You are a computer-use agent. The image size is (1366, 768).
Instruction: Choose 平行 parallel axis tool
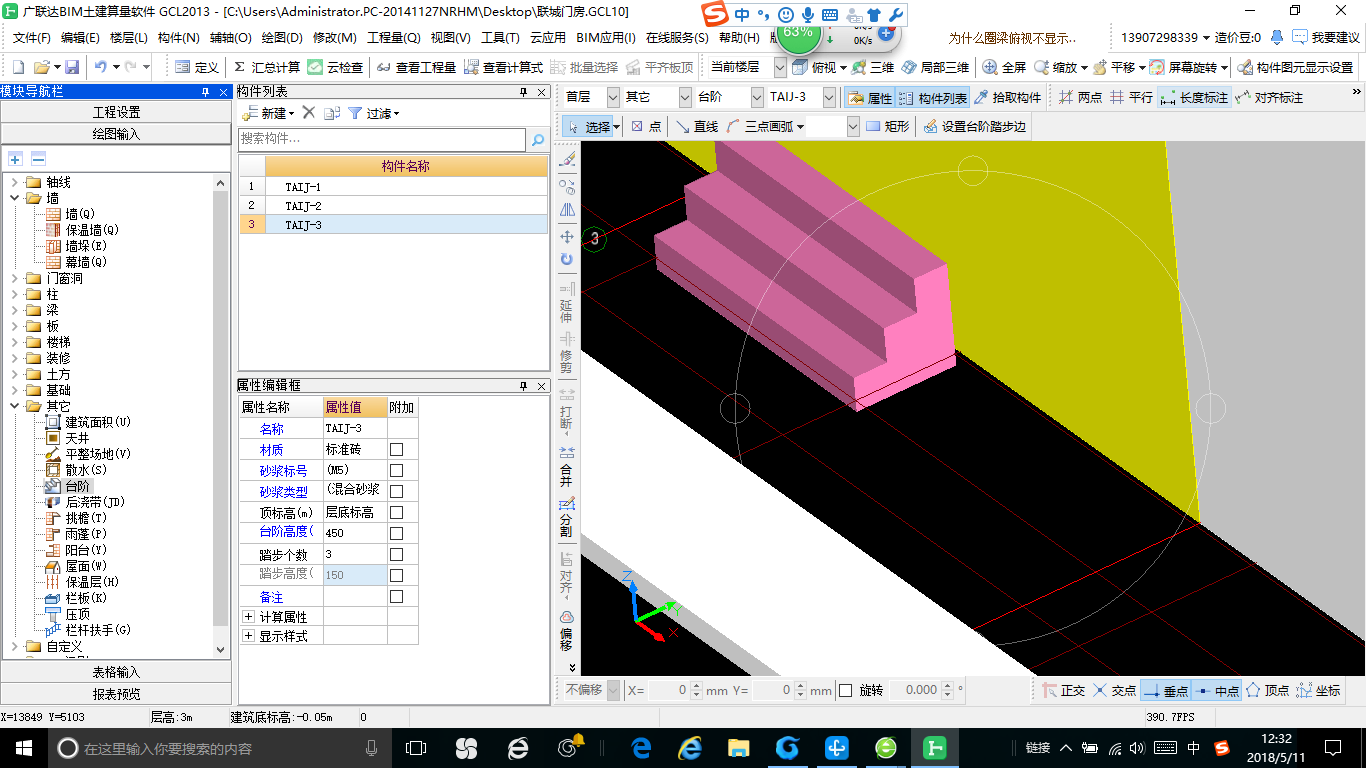(x=1131, y=98)
